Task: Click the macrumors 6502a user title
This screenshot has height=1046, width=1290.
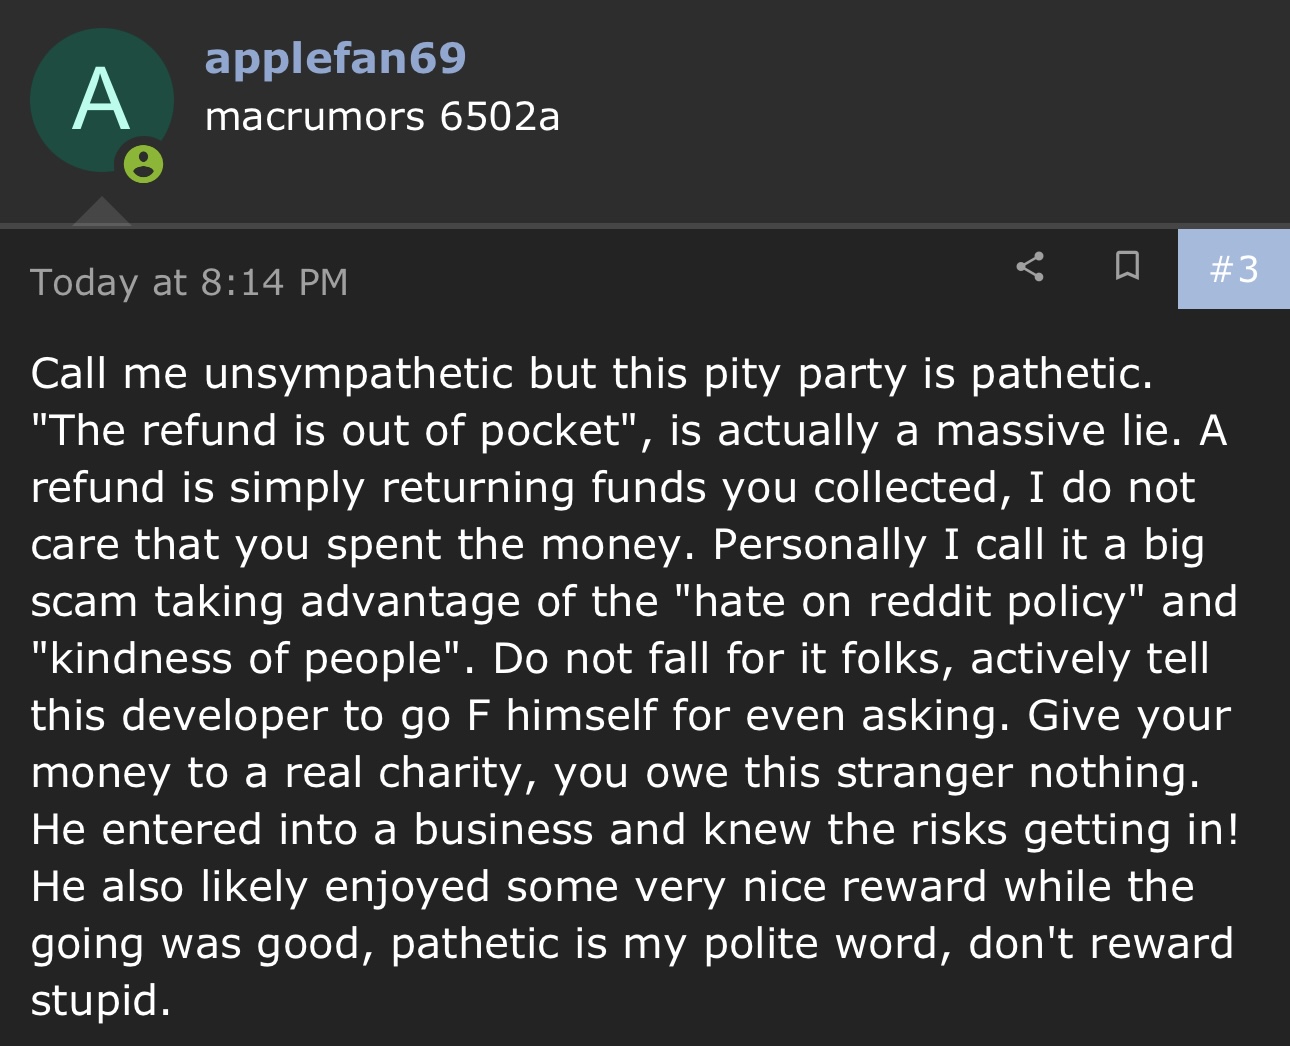Action: [x=382, y=117]
